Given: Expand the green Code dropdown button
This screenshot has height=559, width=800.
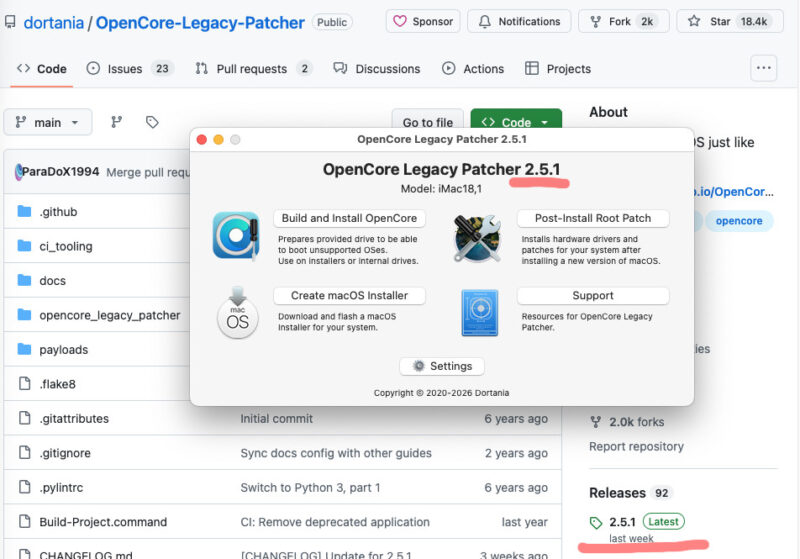Looking at the screenshot, I should (x=516, y=122).
